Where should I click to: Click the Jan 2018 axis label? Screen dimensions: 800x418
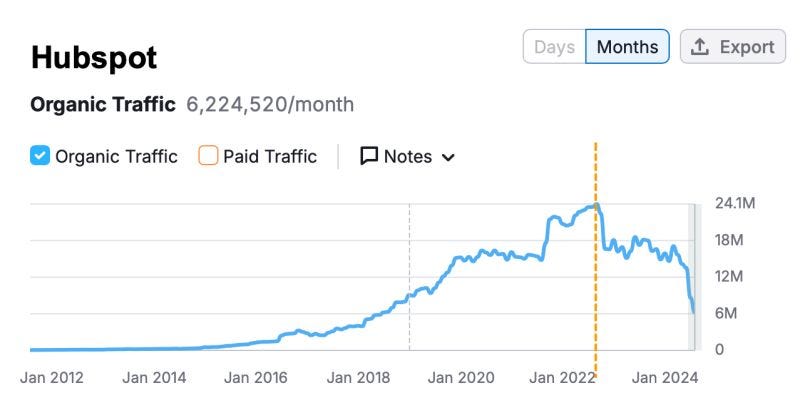pyautogui.click(x=358, y=378)
